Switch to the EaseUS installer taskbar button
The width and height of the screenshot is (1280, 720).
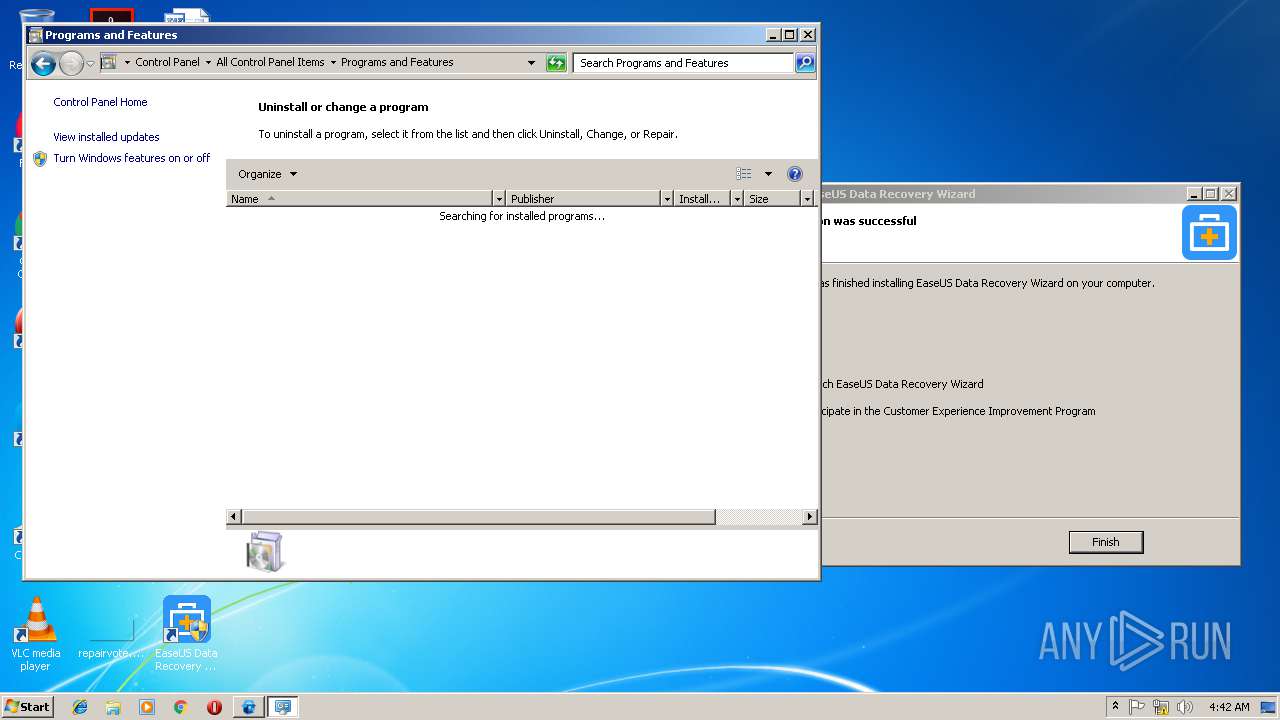pyautogui.click(x=248, y=707)
